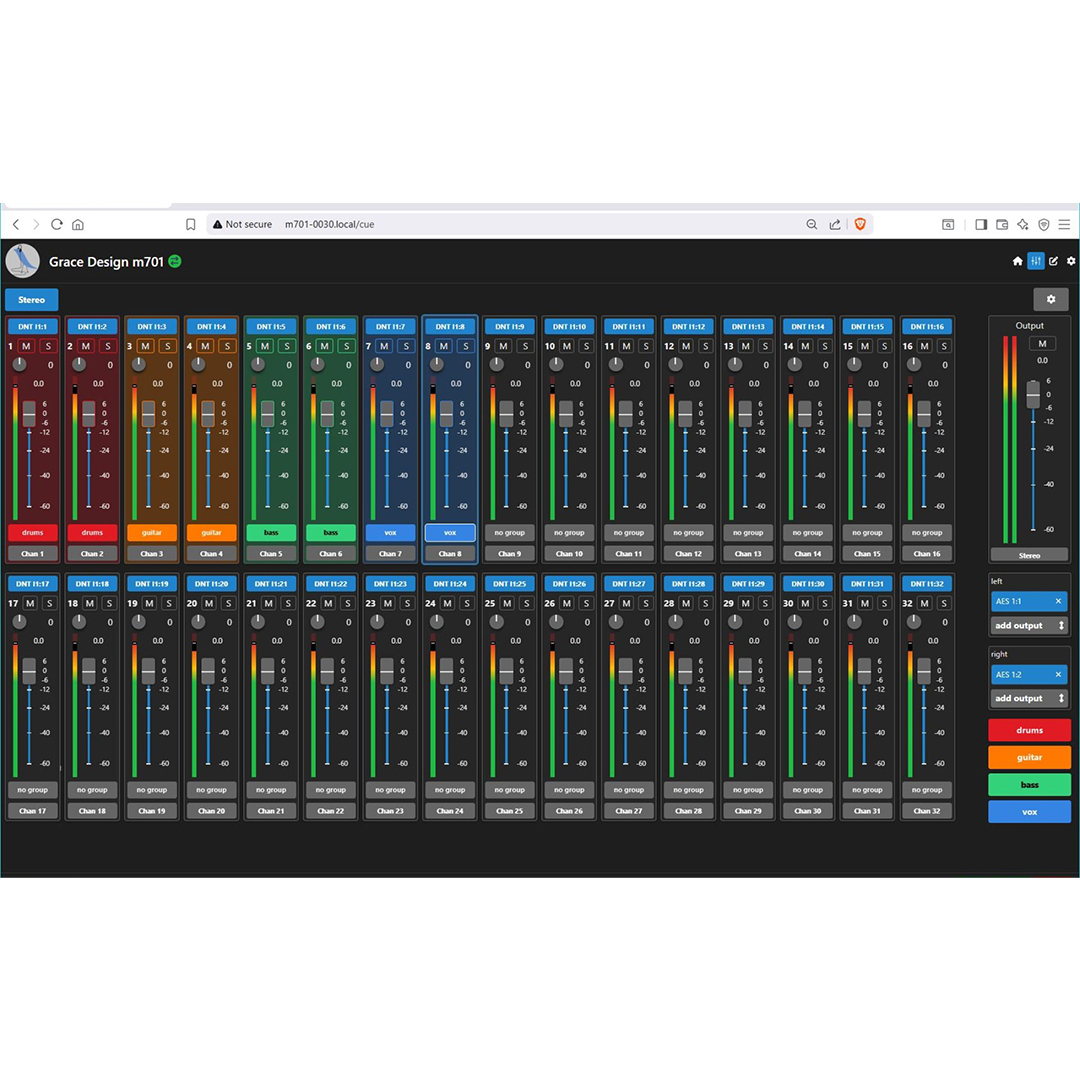Viewport: 1080px width, 1080px height.
Task: Click the DNT I1:16 input button
Action: [926, 327]
